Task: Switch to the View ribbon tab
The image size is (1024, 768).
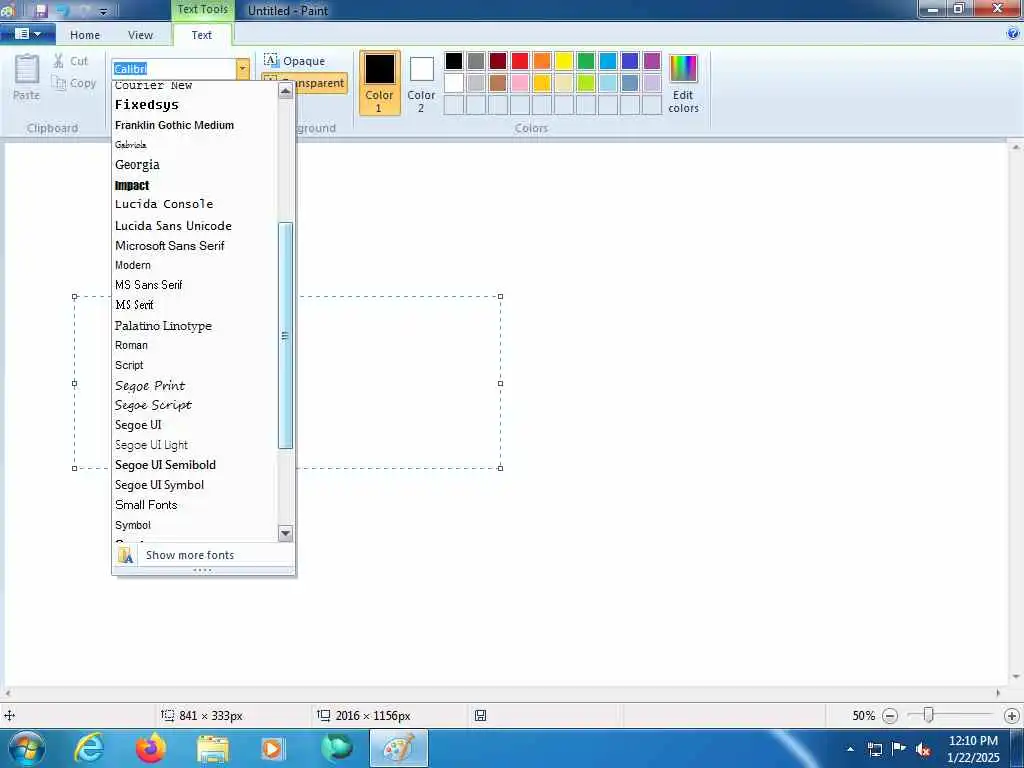Action: [140, 35]
